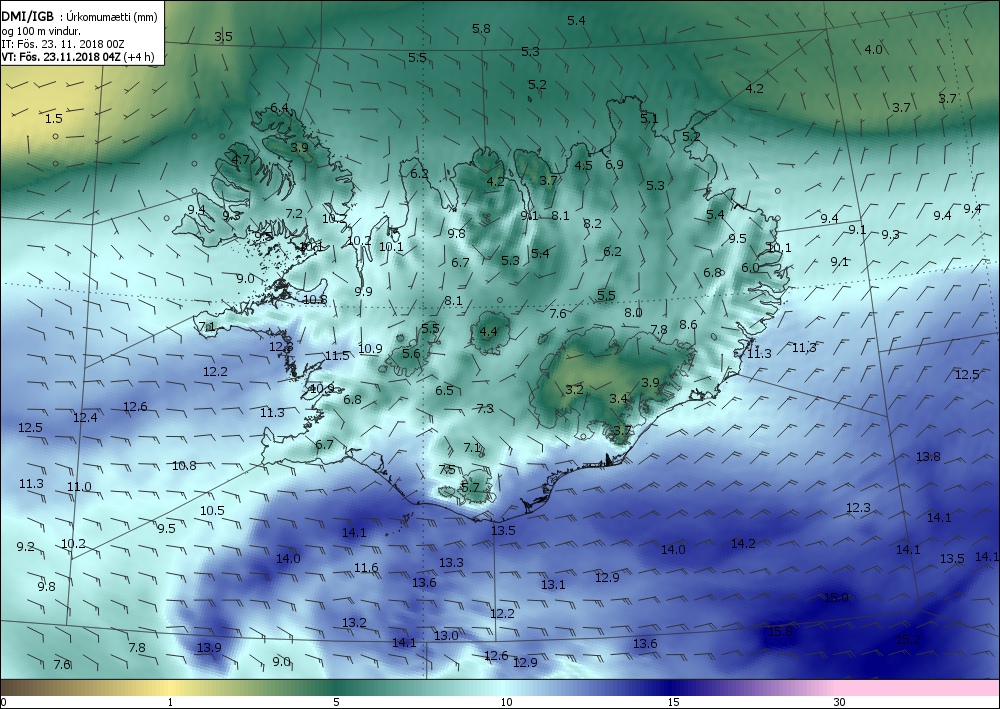The image size is (1000, 709).
Task: Click the 1.5 value in the yellow area
Action: (x=54, y=119)
